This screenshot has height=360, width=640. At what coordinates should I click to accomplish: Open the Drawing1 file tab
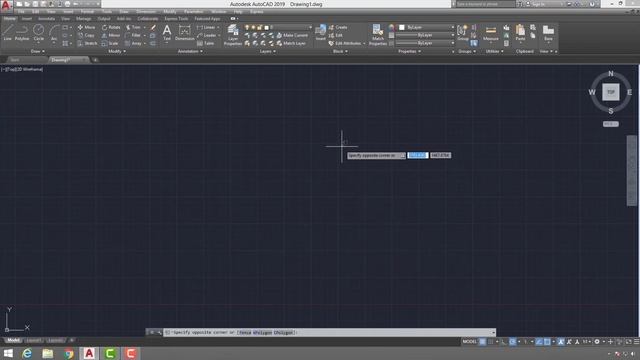68,60
